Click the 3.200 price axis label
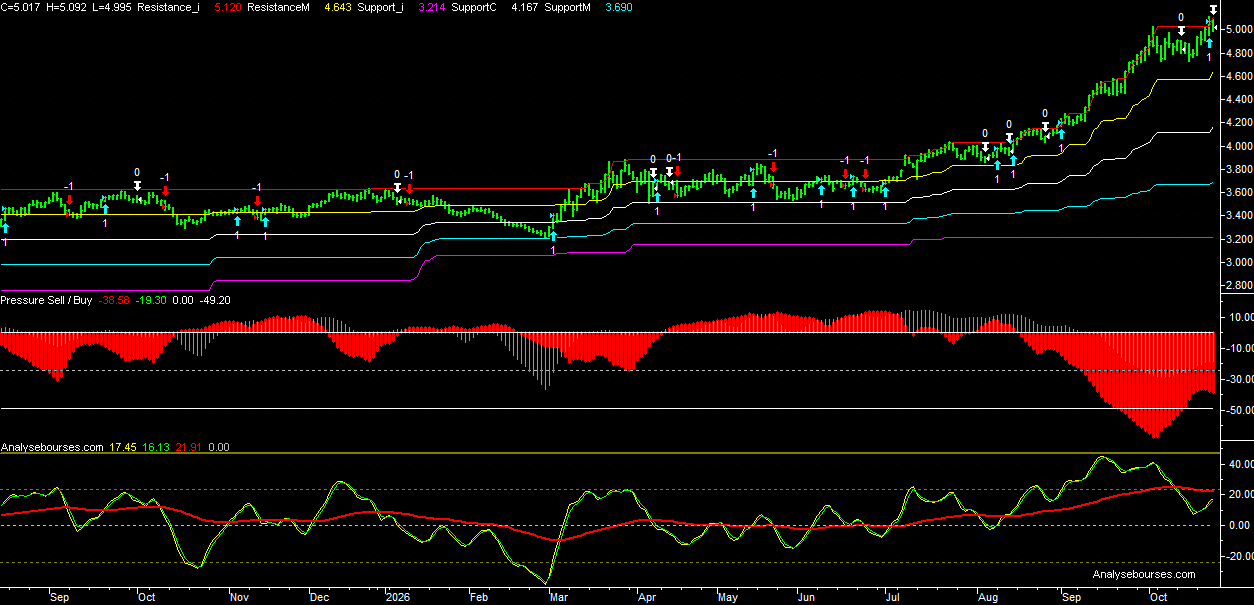 click(1238, 239)
